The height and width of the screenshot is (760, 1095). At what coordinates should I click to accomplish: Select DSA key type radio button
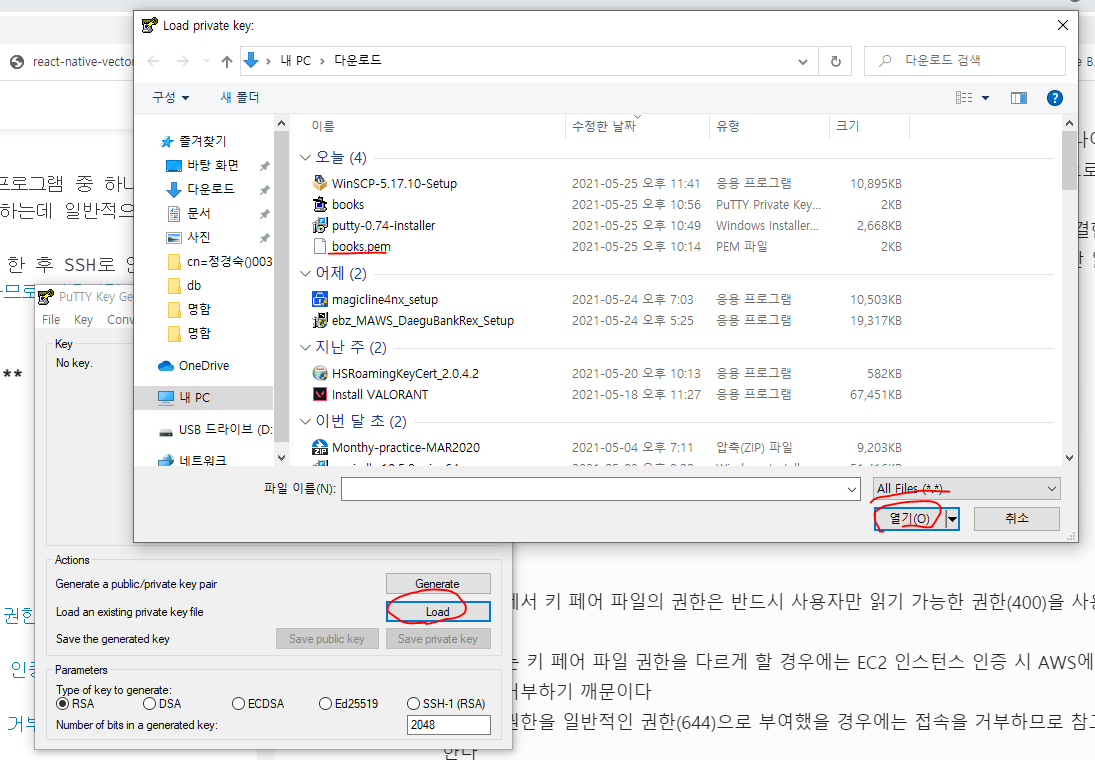click(149, 703)
